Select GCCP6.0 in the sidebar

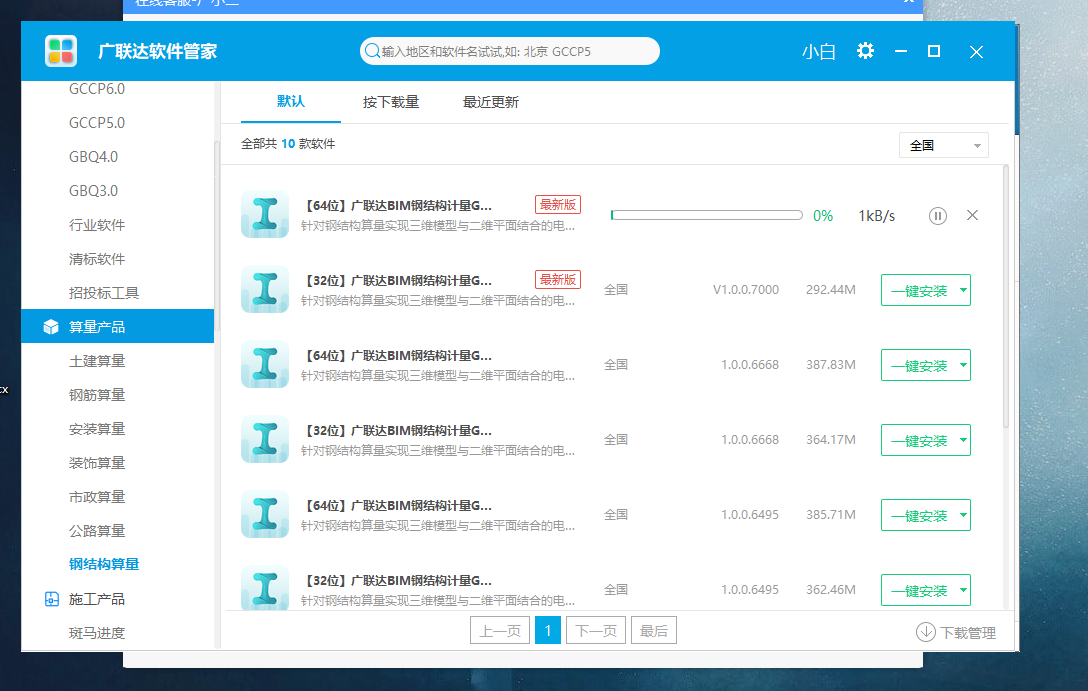(x=96, y=89)
